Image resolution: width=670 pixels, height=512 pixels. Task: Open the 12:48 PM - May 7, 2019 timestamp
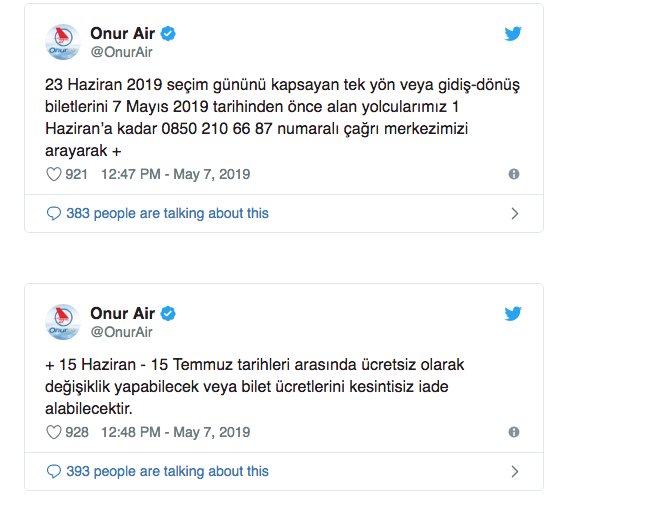click(x=175, y=432)
